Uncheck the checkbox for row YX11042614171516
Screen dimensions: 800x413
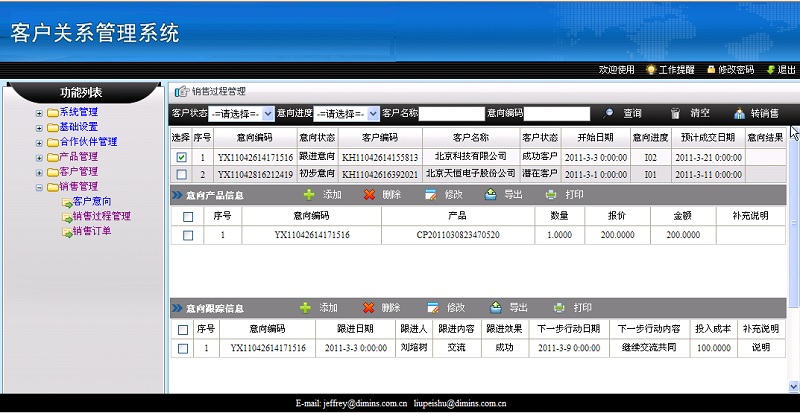(181, 158)
